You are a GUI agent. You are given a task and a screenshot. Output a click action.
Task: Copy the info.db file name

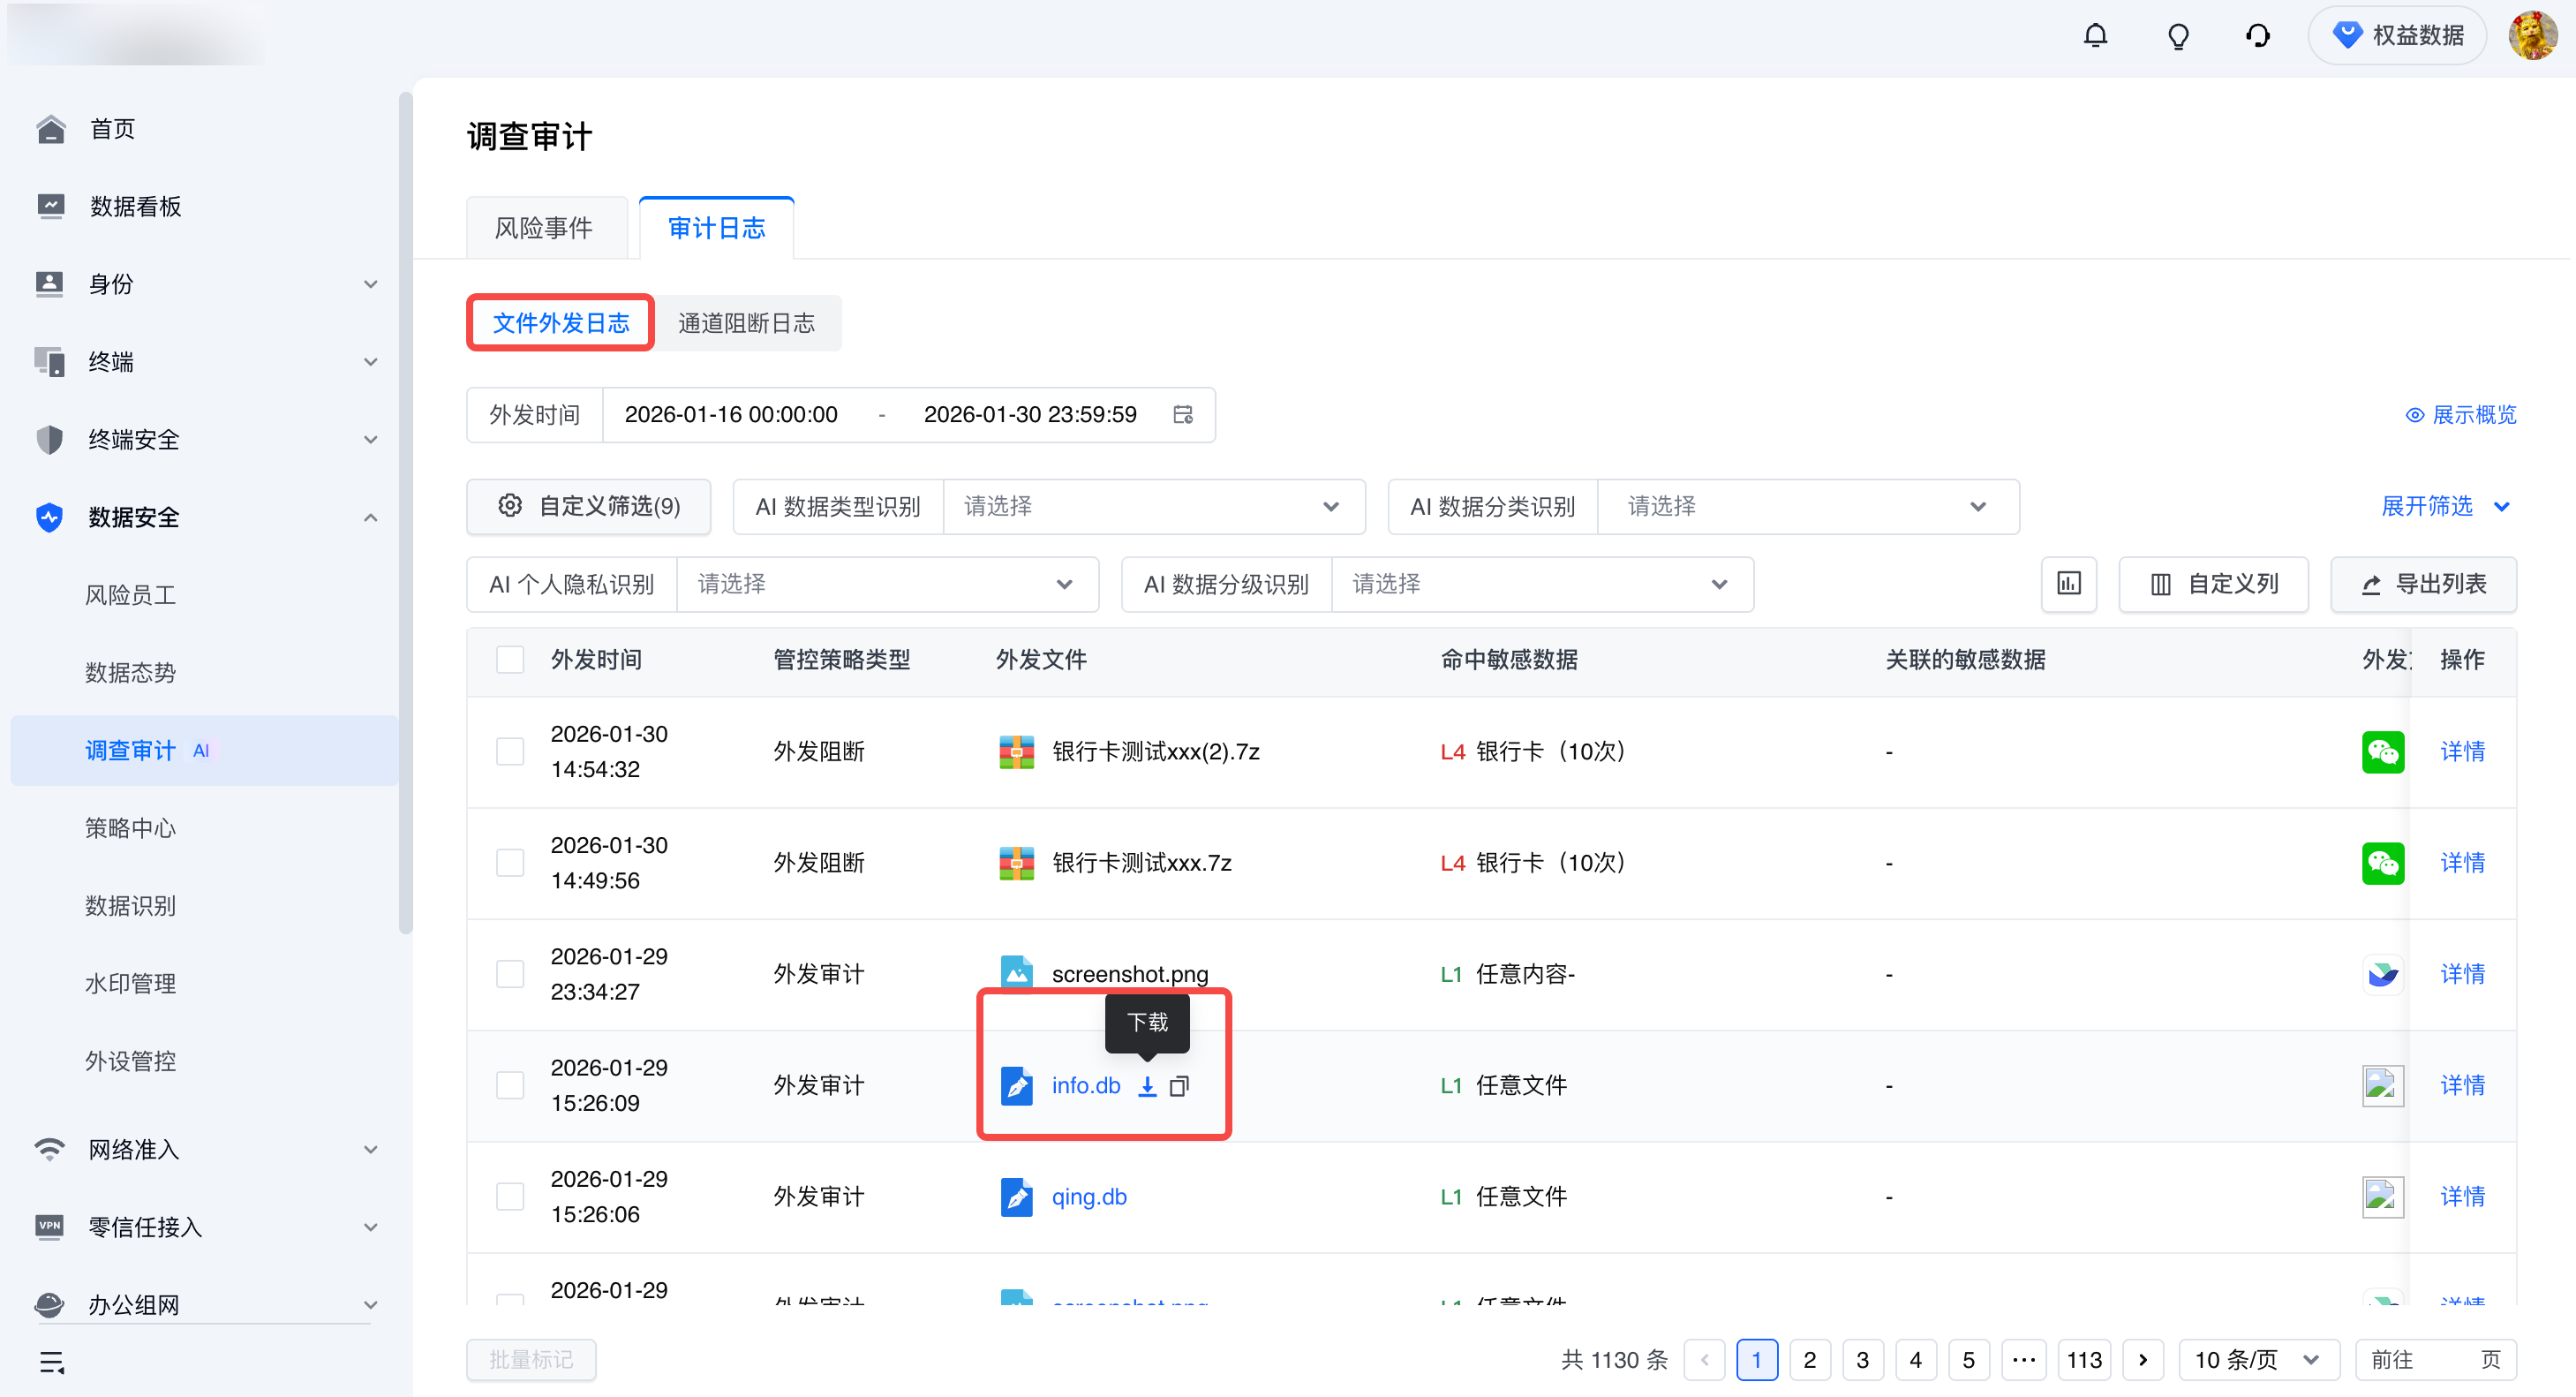click(1180, 1086)
